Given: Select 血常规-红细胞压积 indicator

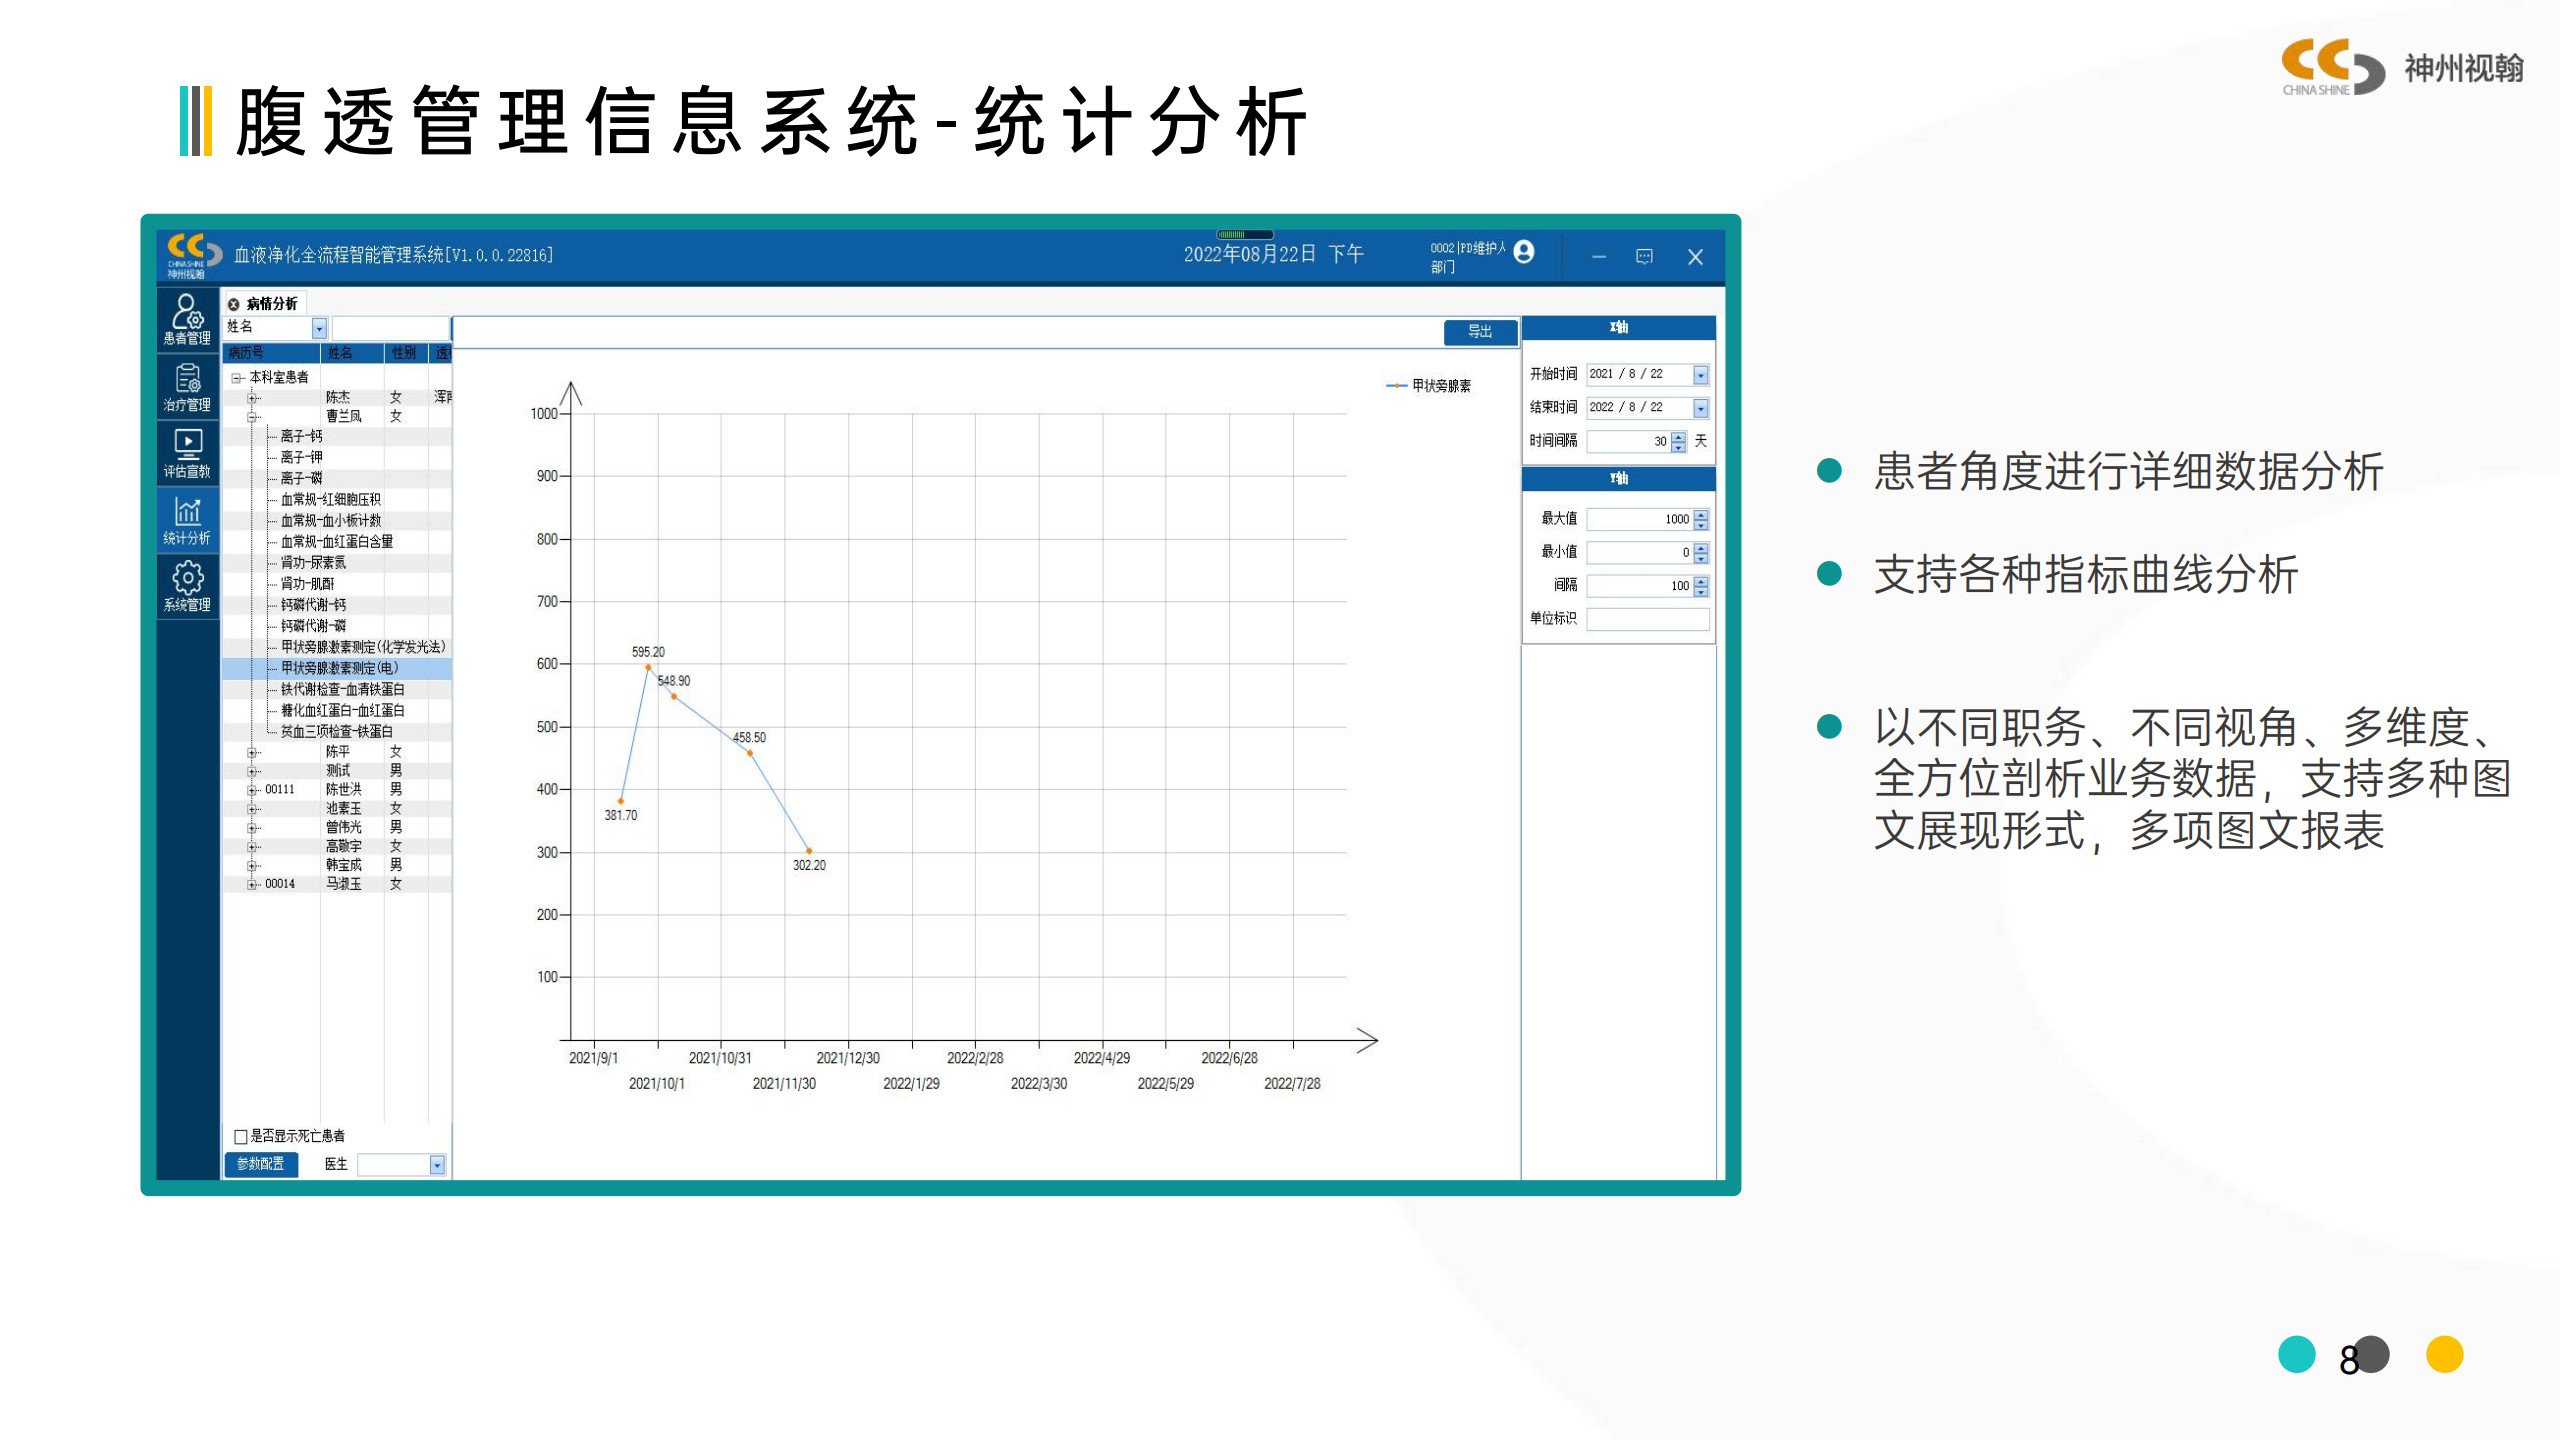Looking at the screenshot, I should click(330, 500).
